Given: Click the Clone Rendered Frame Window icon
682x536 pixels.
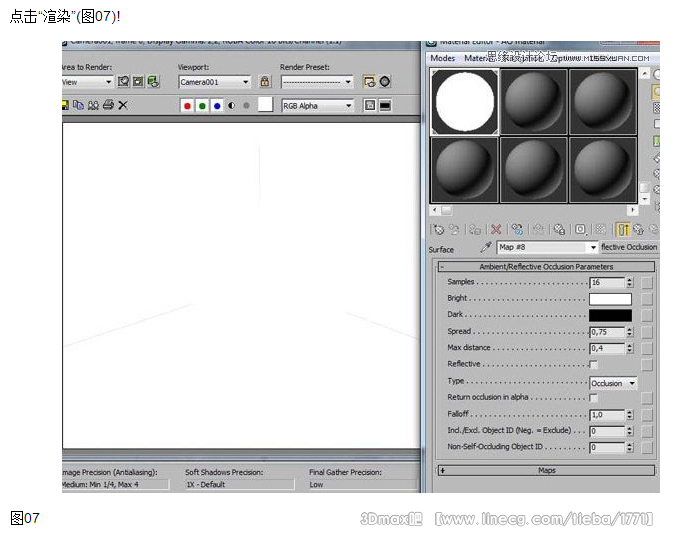Looking at the screenshot, I should 93,105.
